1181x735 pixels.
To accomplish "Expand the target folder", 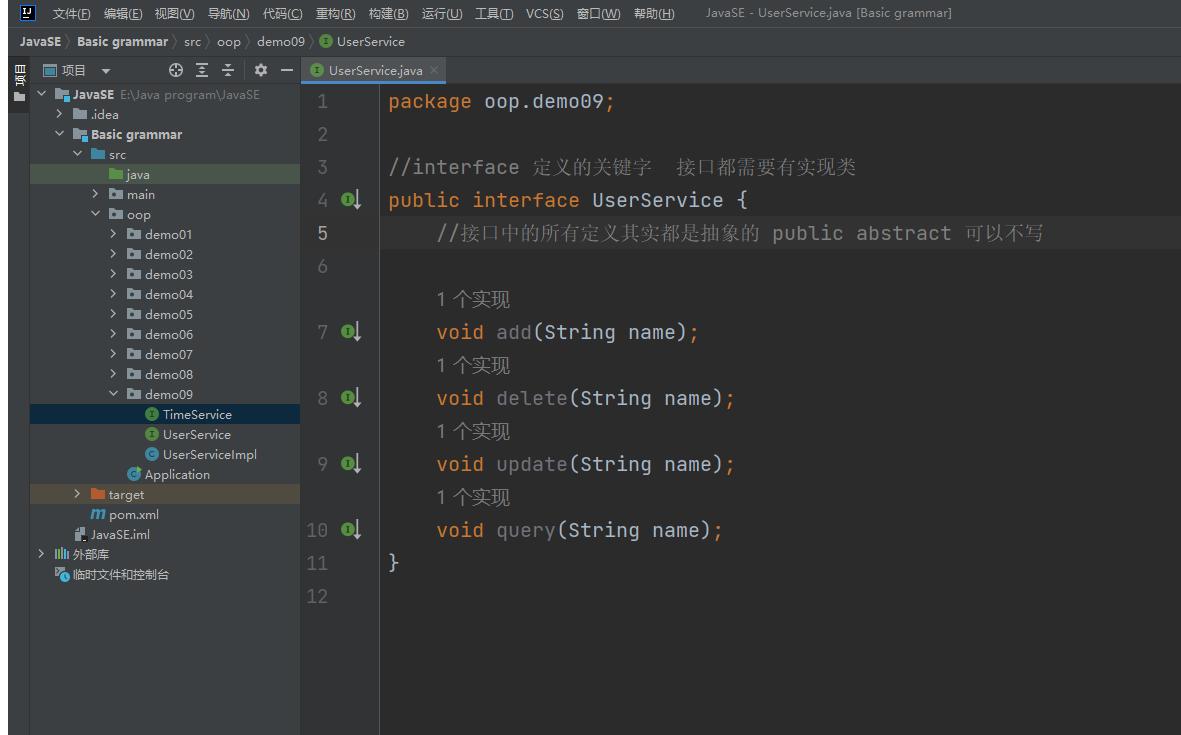I will coord(78,494).
